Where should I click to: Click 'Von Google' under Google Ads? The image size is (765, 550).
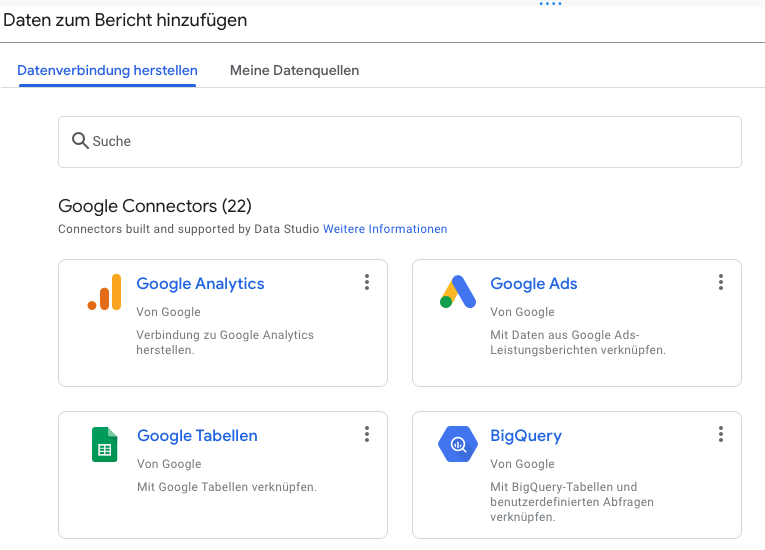[x=522, y=312]
